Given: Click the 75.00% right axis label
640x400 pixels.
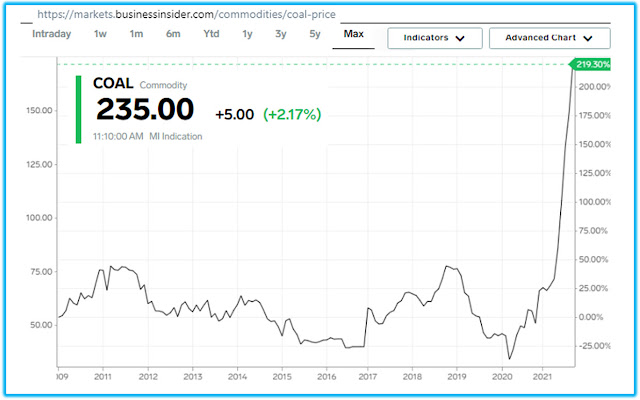Looking at the screenshot, I should (593, 231).
